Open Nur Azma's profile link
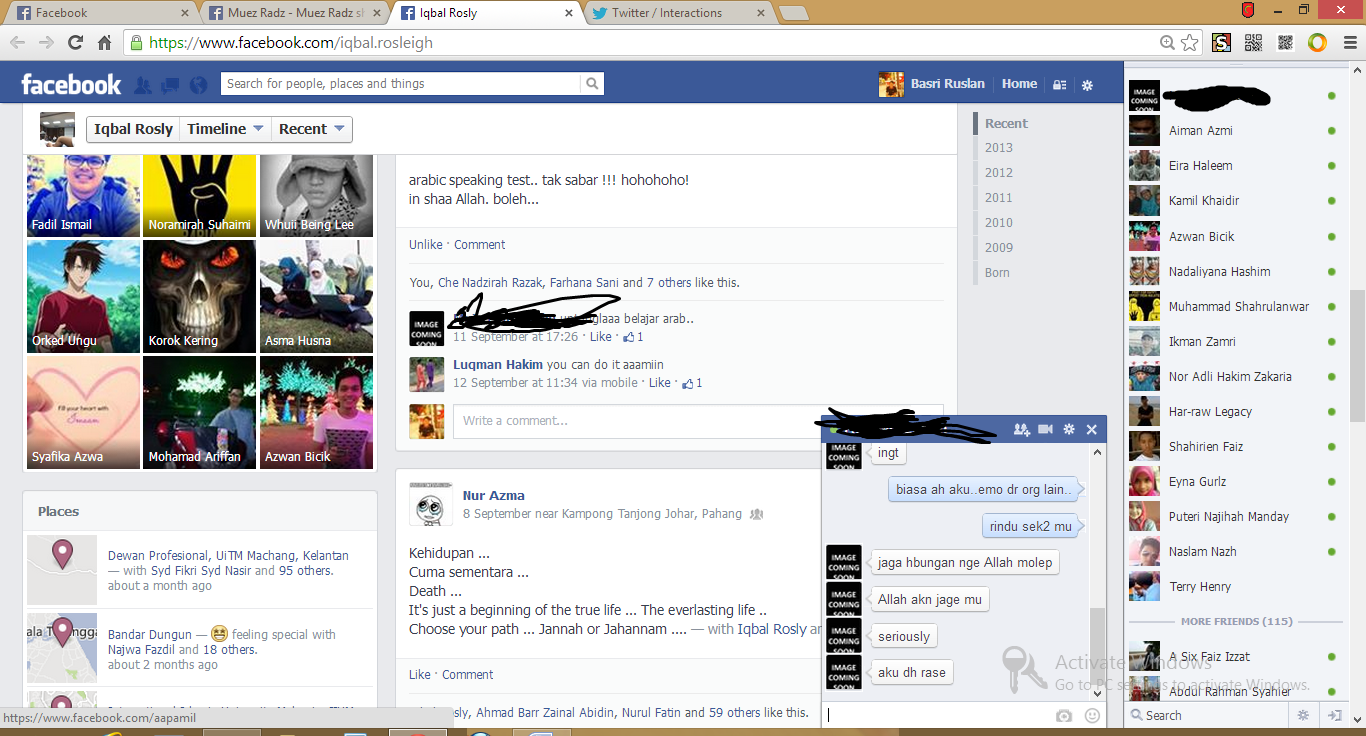This screenshot has width=1366, height=736. coord(493,496)
